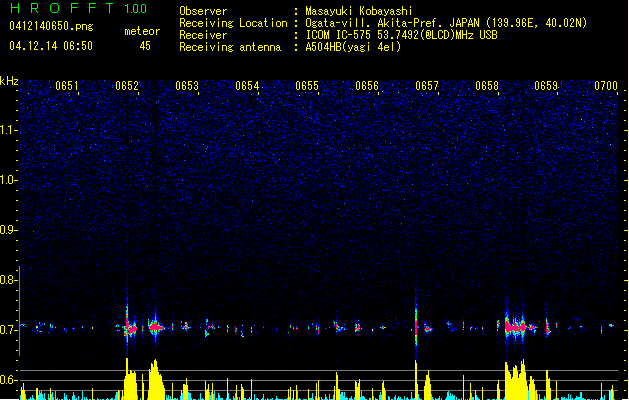Click the HROFFT 1.0.0 title text
Screen dimensions: 629x400
coord(79,8)
